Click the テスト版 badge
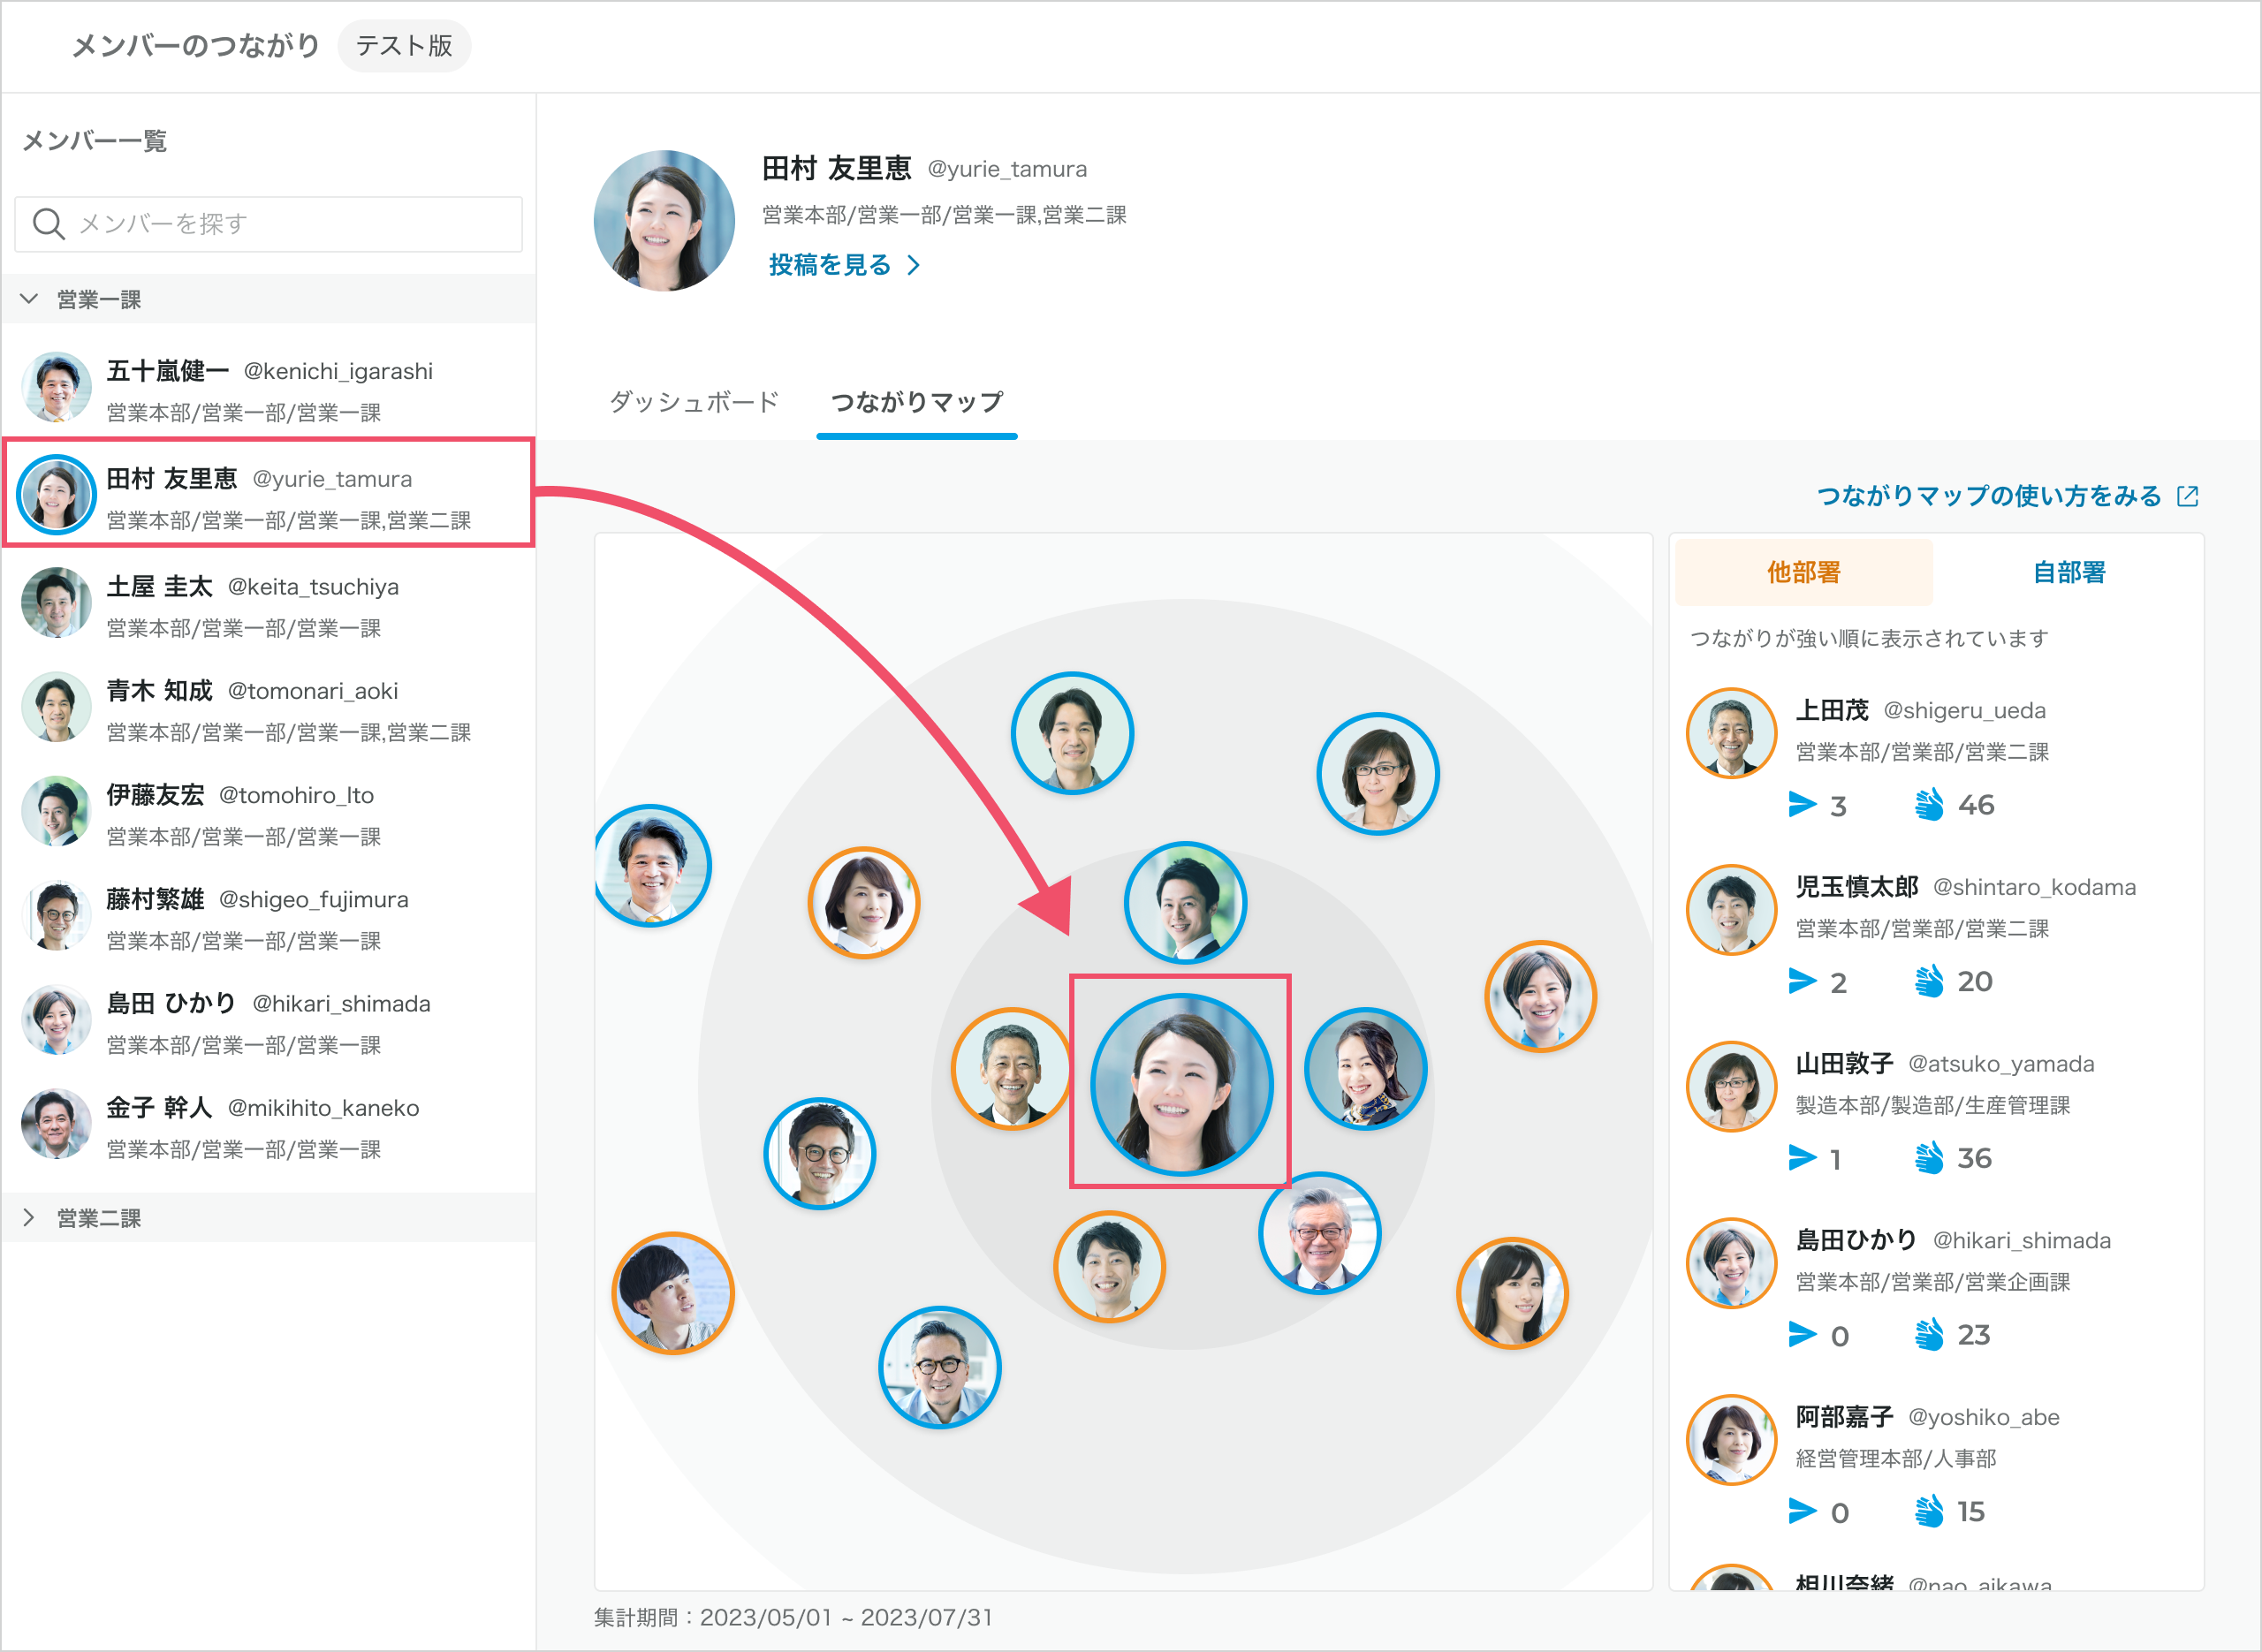This screenshot has height=1652, width=2262. click(404, 46)
